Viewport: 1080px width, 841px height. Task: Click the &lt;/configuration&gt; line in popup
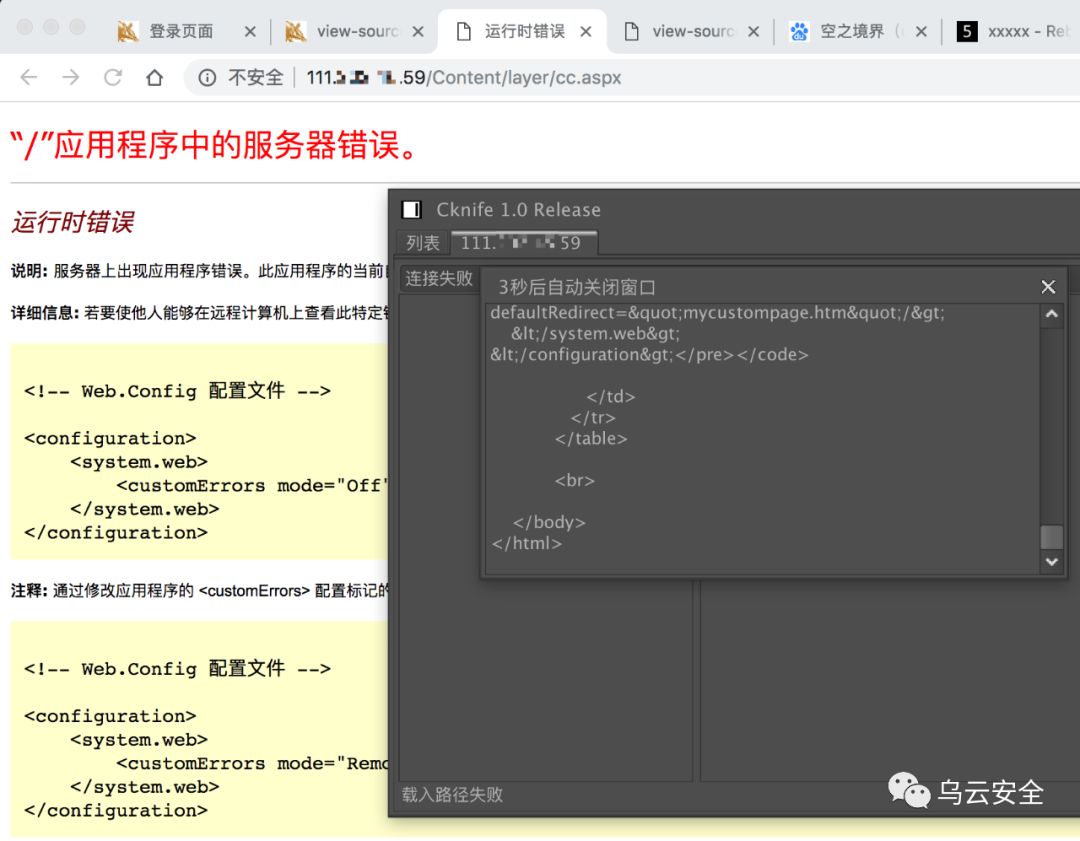(650, 355)
